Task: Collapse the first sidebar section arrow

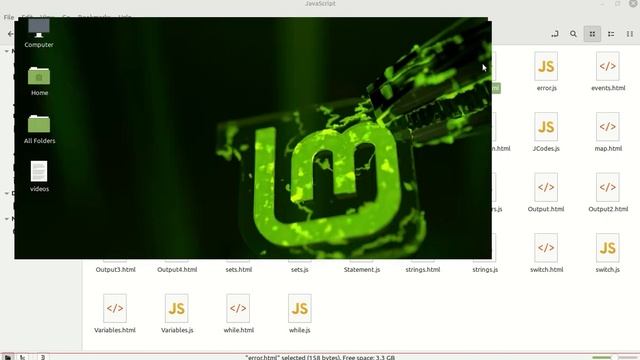Action: (7, 51)
